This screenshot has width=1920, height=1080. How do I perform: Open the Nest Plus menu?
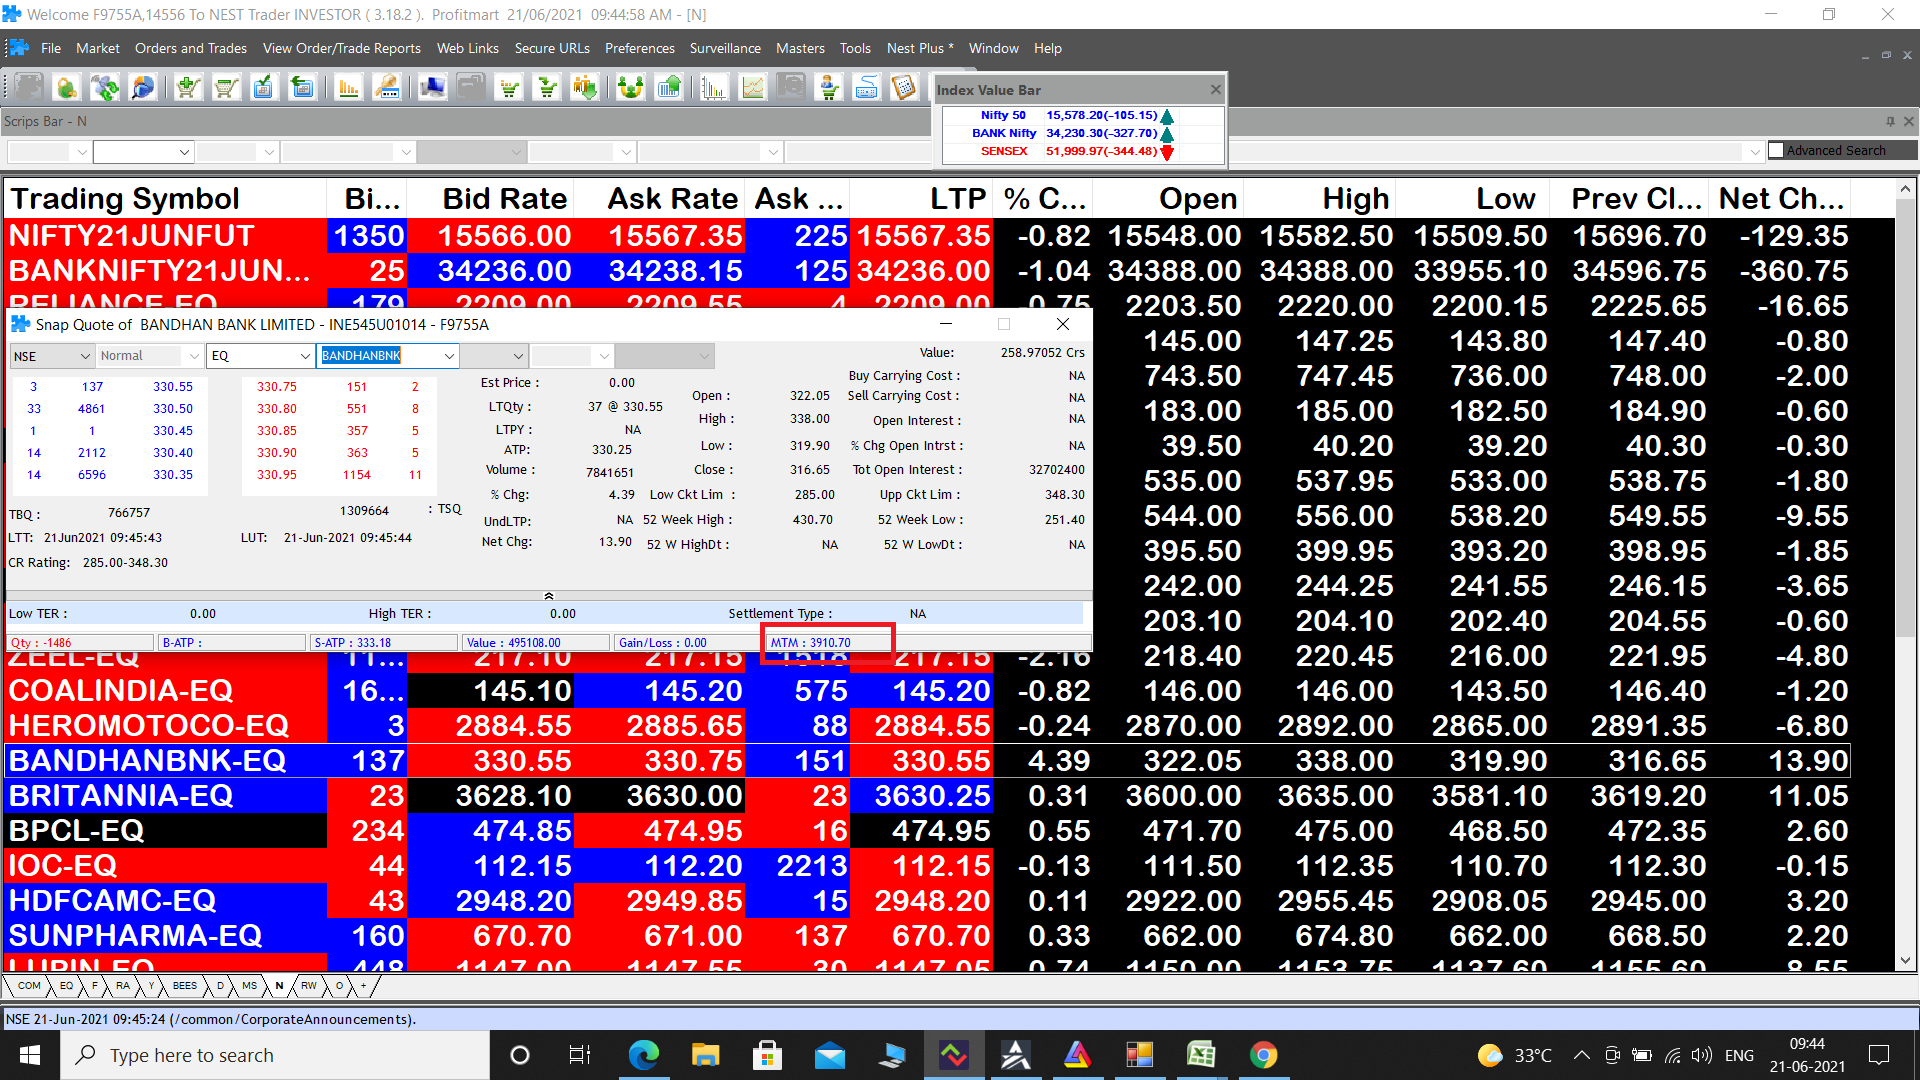point(920,48)
